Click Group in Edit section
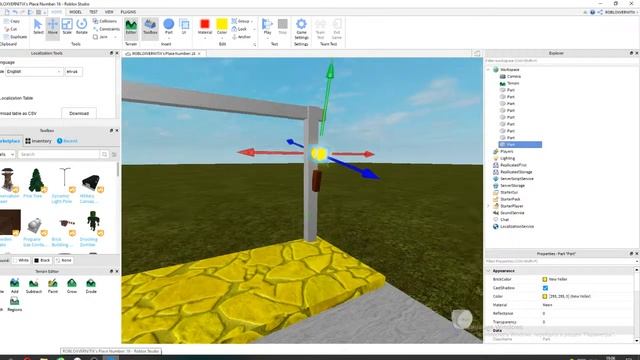This screenshot has width=640, height=360. click(x=241, y=21)
